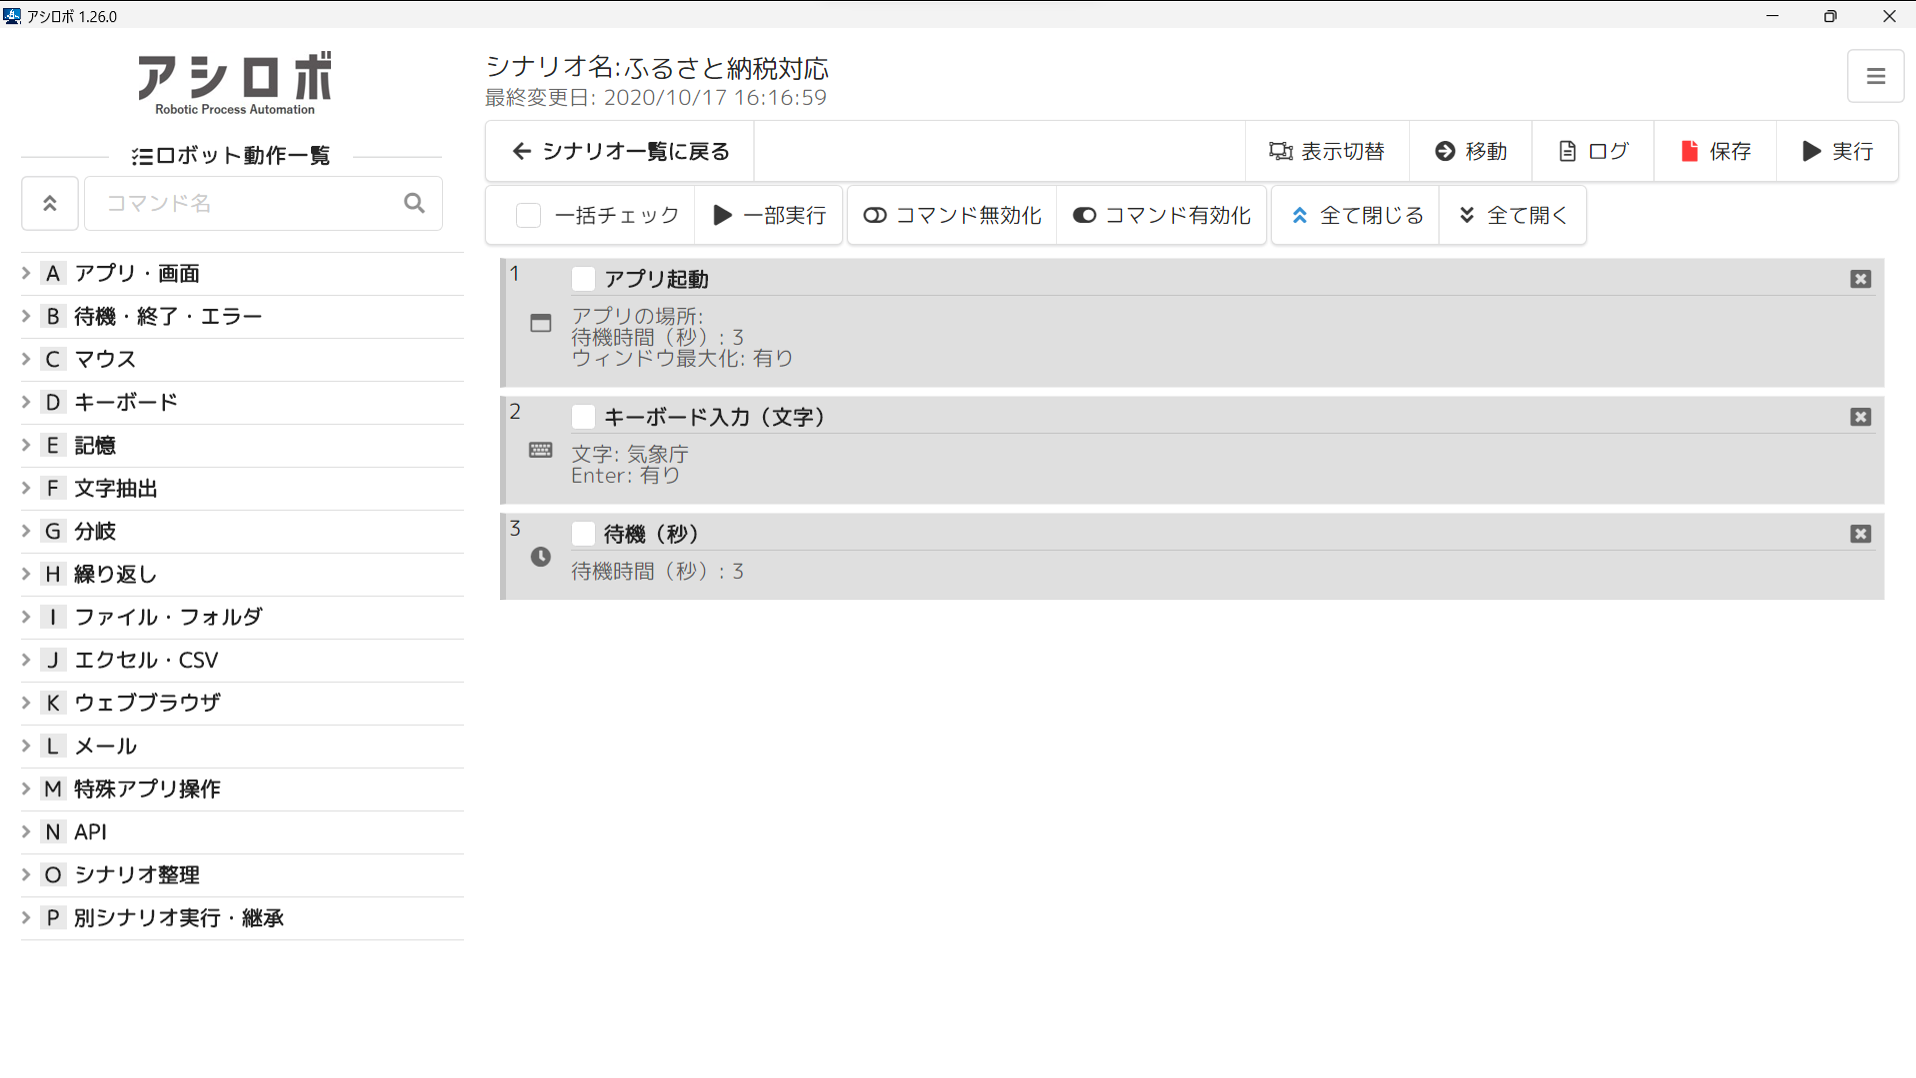Expand all steps with 全て開く
The height and width of the screenshot is (1078, 1916).
coord(1513,215)
